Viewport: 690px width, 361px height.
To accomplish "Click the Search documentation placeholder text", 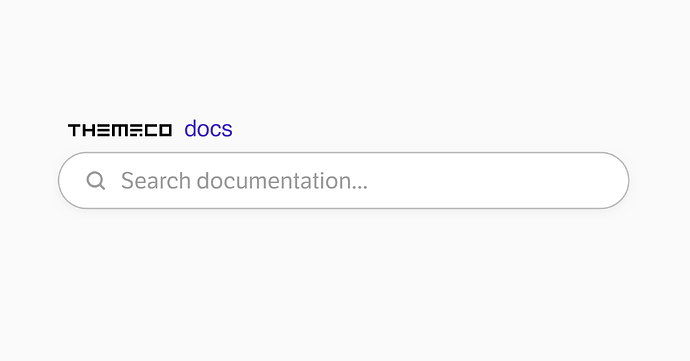I will tap(244, 180).
